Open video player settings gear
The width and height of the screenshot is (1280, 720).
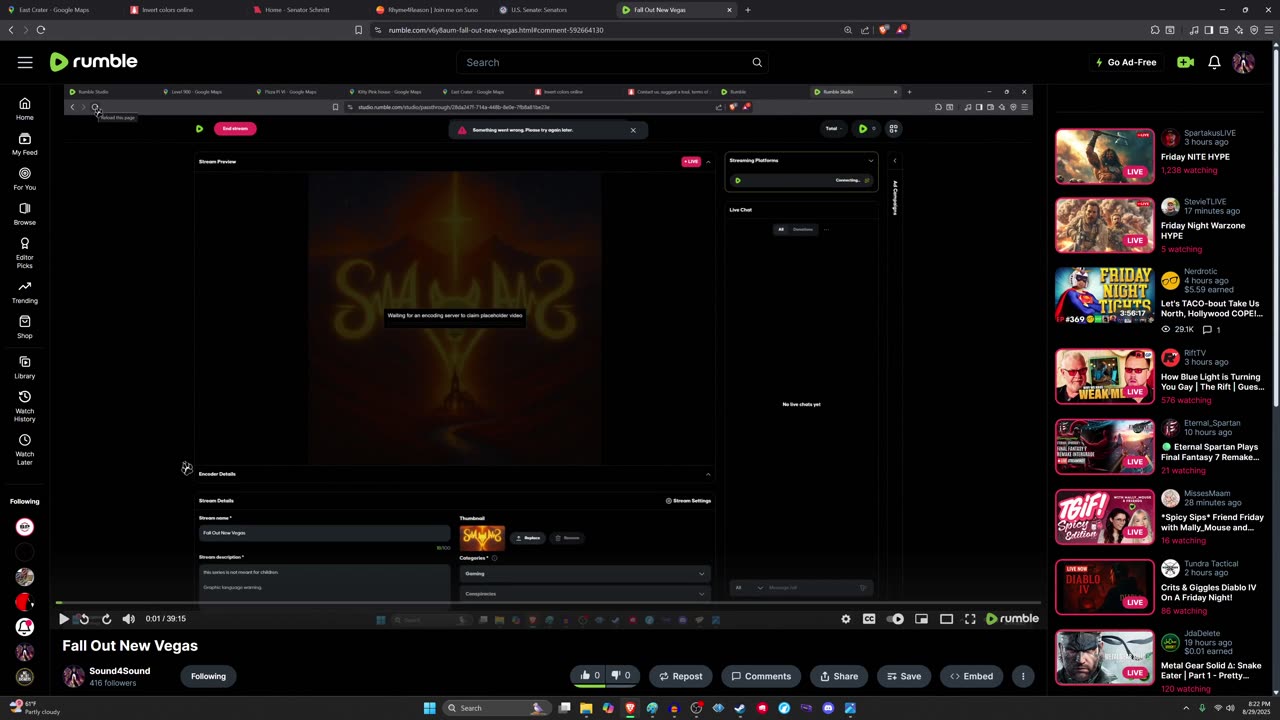tap(846, 619)
